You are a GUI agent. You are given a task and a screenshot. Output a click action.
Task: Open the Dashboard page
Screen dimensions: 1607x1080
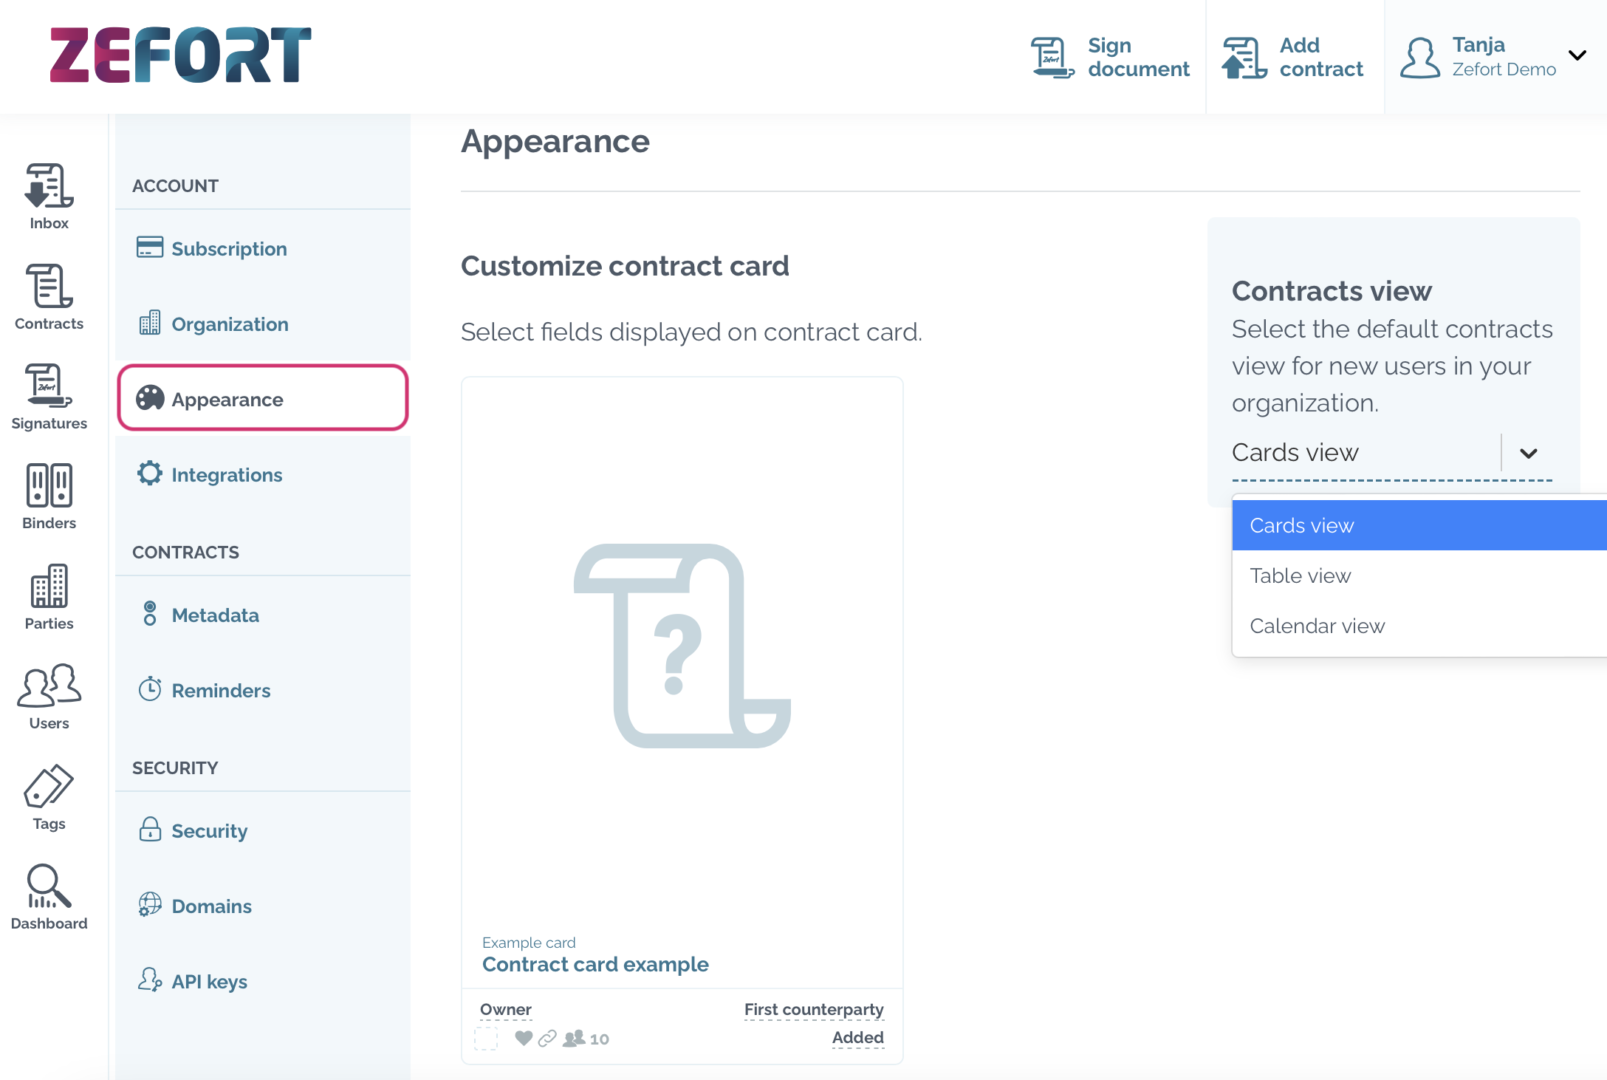[47, 895]
